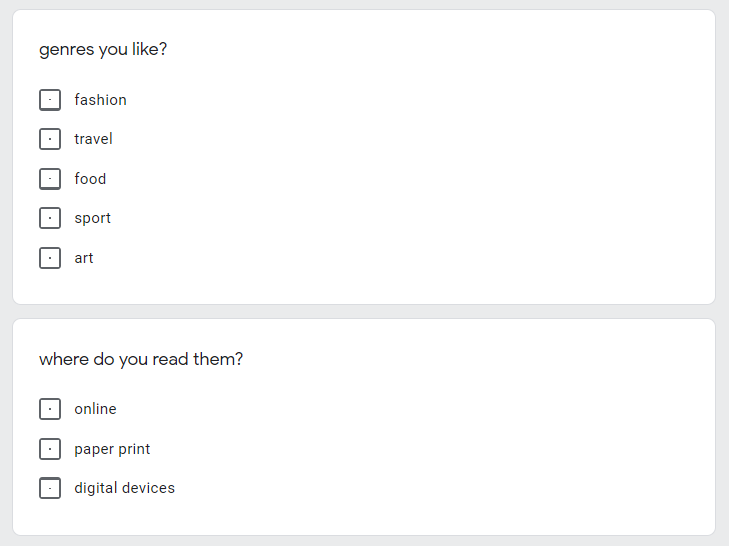This screenshot has height=546, width=729.
Task: Click the art option label
Action: pyautogui.click(x=84, y=258)
